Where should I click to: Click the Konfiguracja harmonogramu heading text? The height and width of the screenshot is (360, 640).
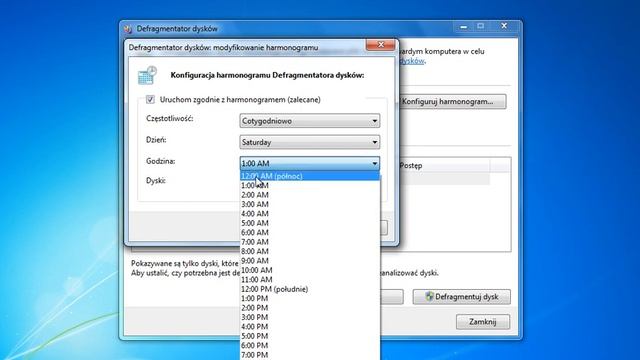(x=267, y=76)
